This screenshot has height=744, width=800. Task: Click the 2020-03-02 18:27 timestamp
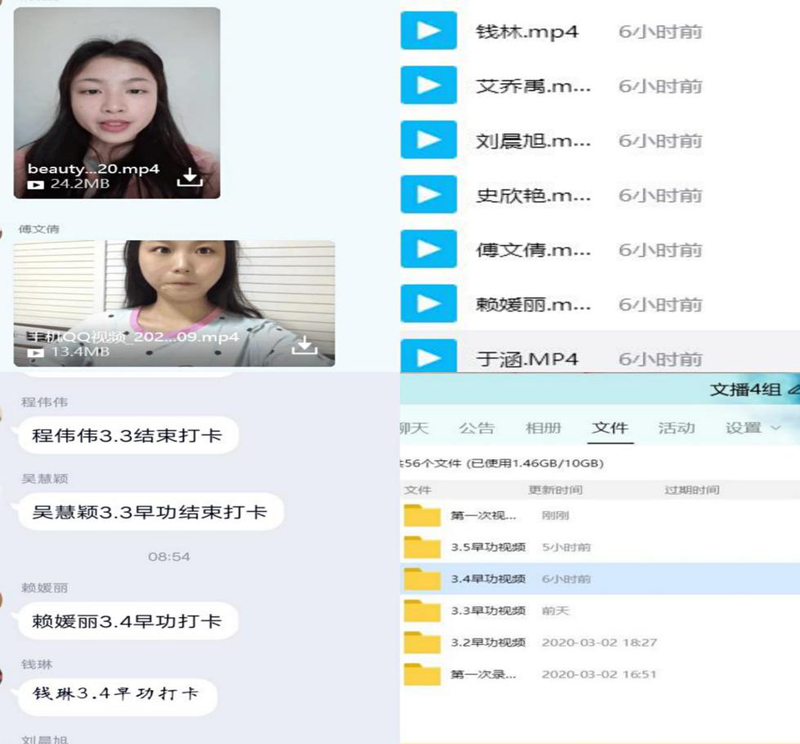coord(599,642)
